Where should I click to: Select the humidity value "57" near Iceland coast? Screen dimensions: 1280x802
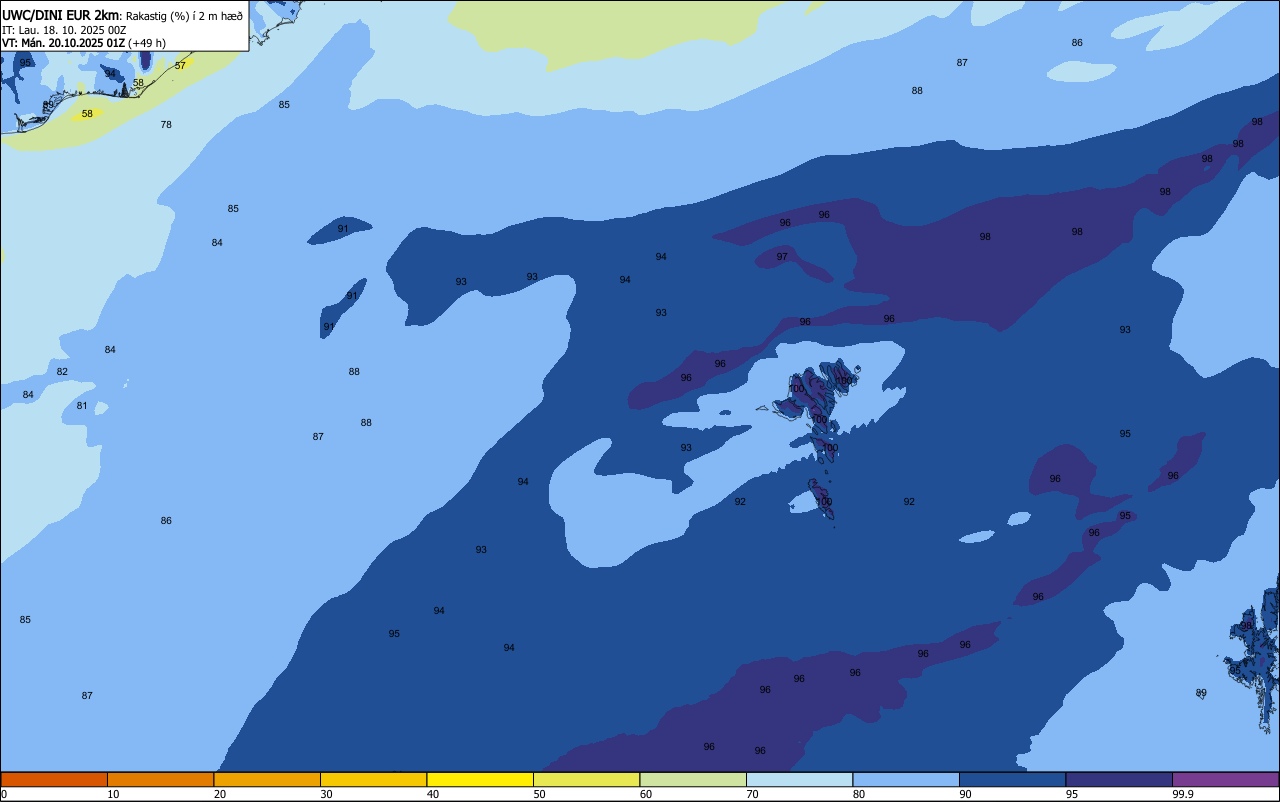pyautogui.click(x=180, y=66)
